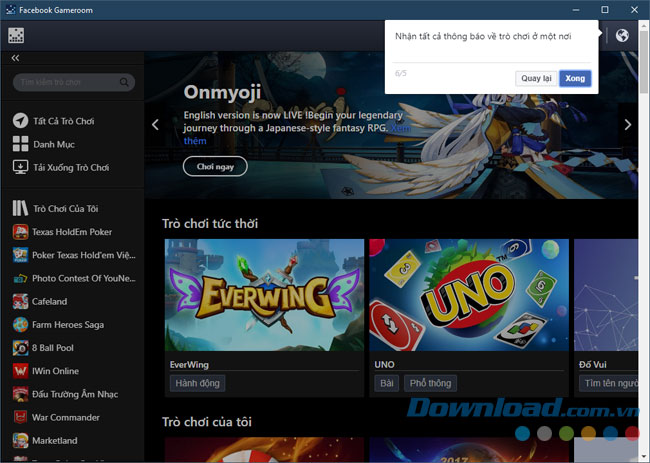
Task: Click the Photo Contest Of YouNe... icon
Action: [20, 278]
